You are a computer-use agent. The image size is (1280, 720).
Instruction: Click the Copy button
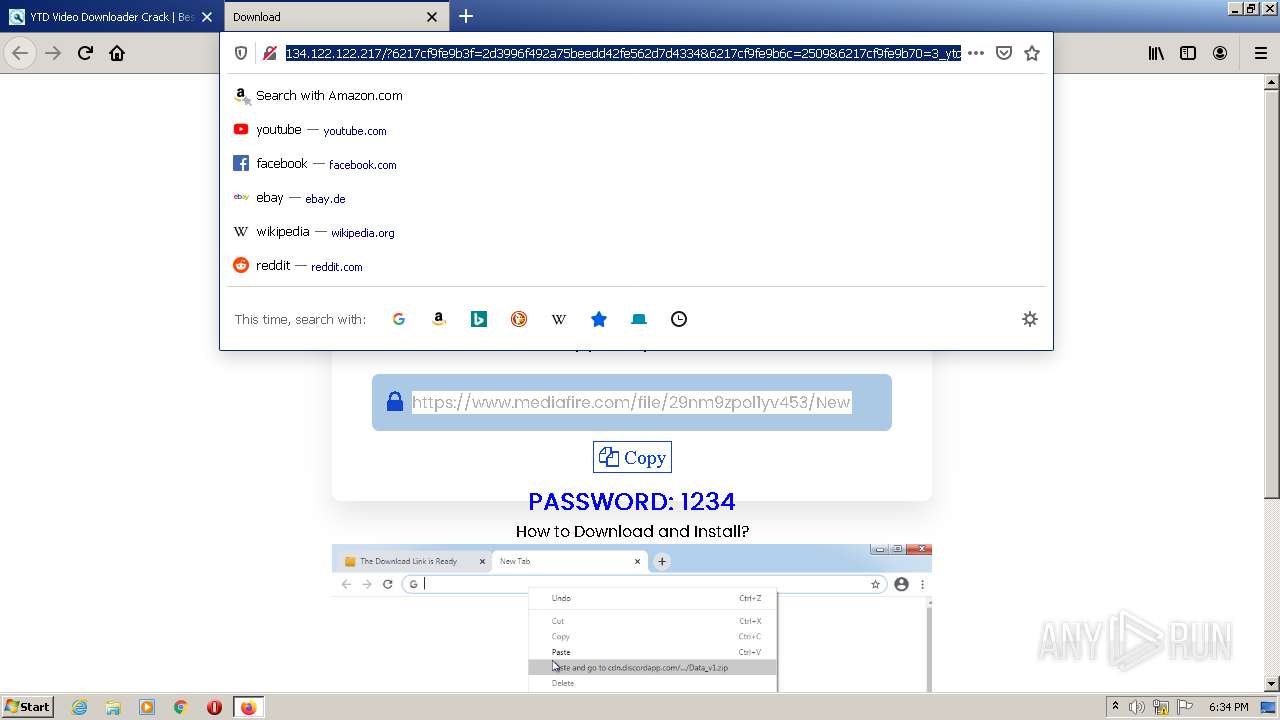pos(632,457)
